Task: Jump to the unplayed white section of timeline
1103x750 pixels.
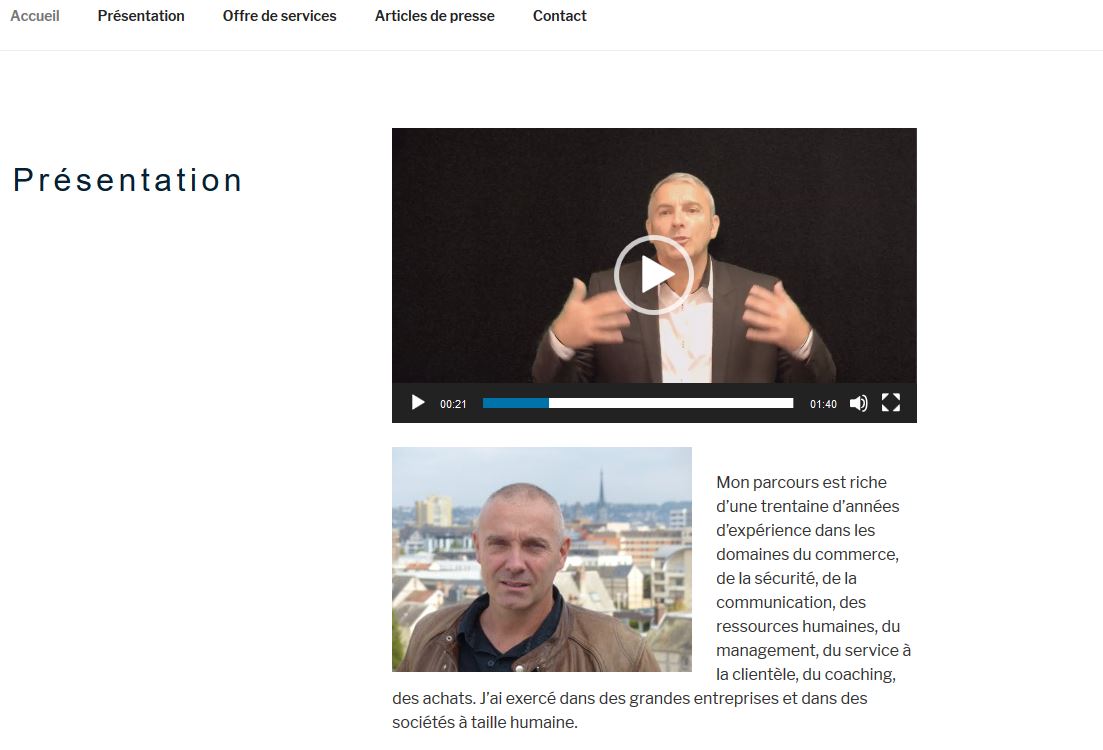Action: point(671,403)
